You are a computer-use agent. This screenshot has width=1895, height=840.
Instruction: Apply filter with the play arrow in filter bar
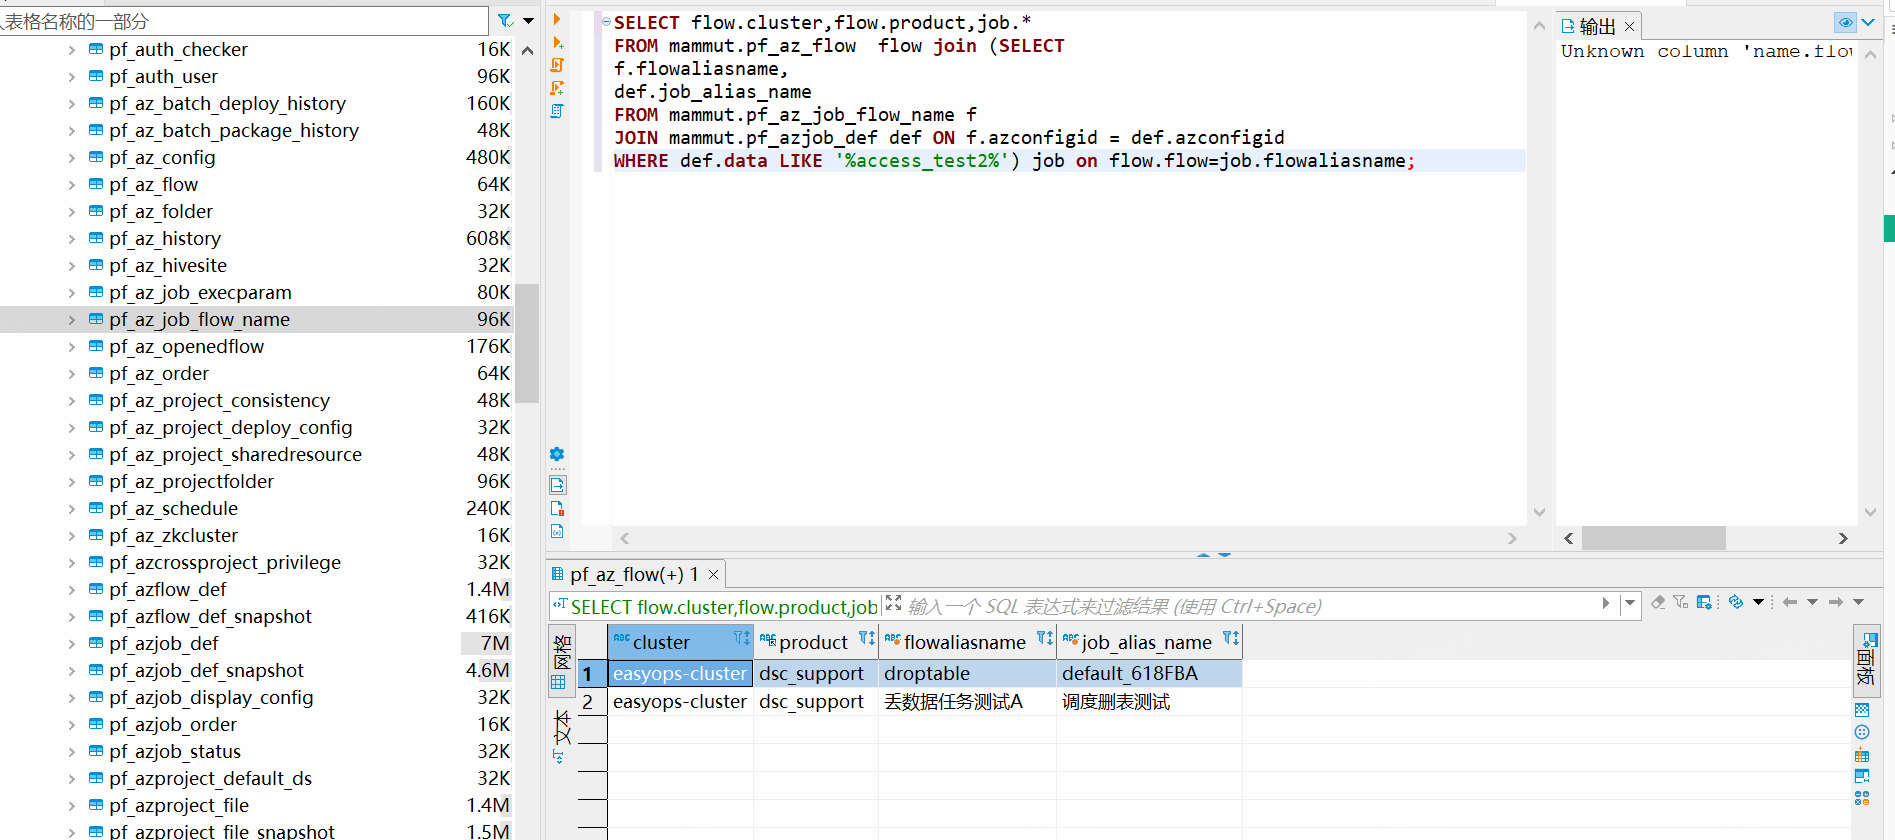[x=1606, y=603]
